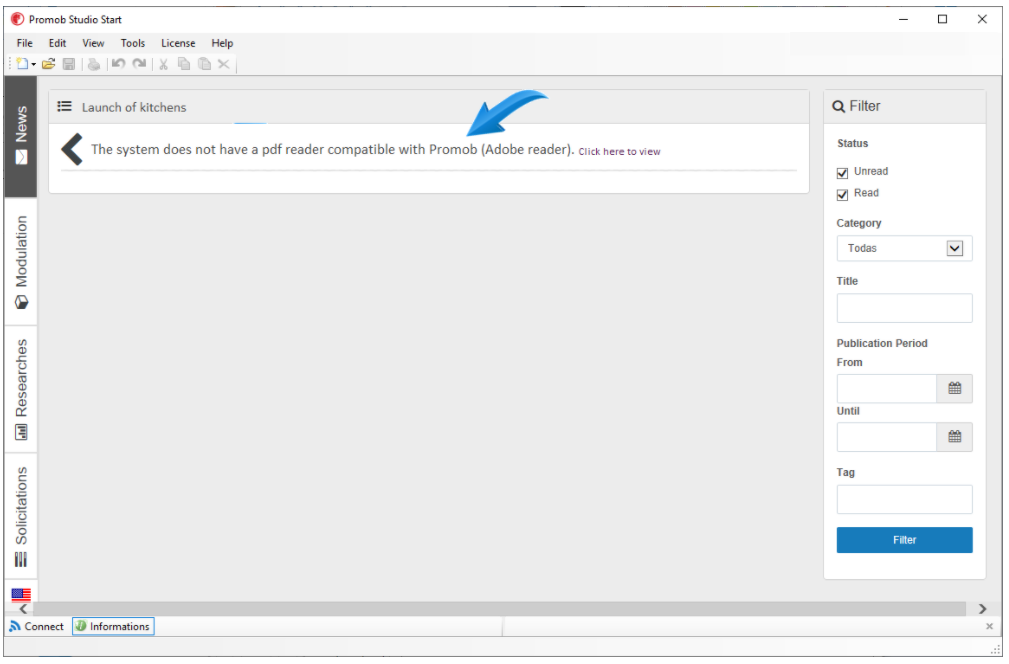The image size is (1009, 664).
Task: Click the New file toolbar icon
Action: tap(23, 64)
